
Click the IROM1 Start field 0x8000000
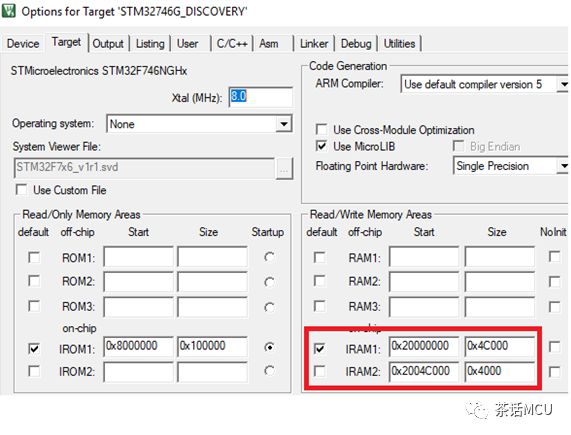tap(138, 346)
